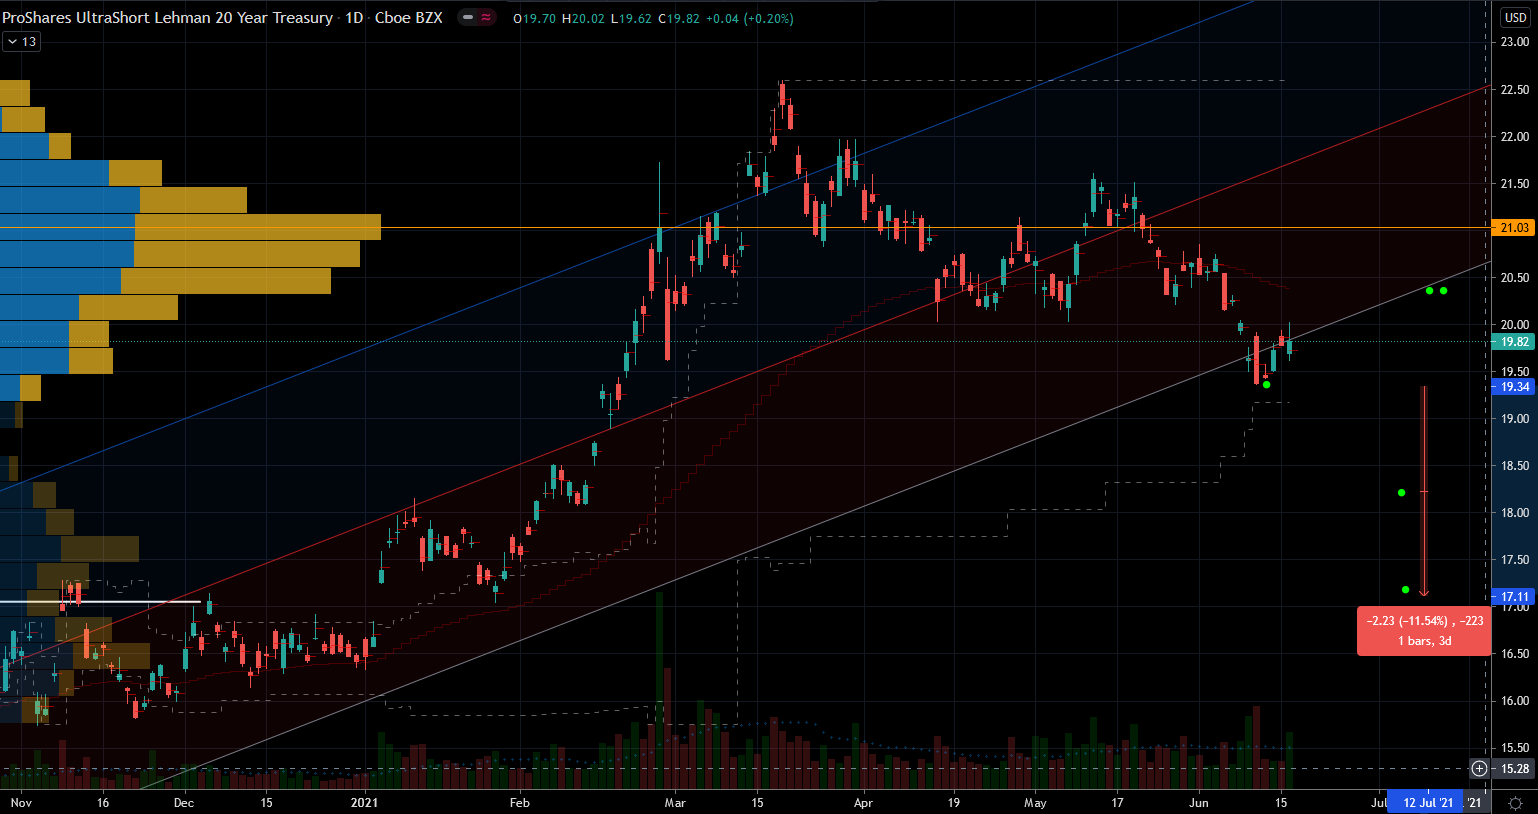Expand the collapsed 13 indicators legend
The image size is (1538, 814).
click(x=21, y=42)
